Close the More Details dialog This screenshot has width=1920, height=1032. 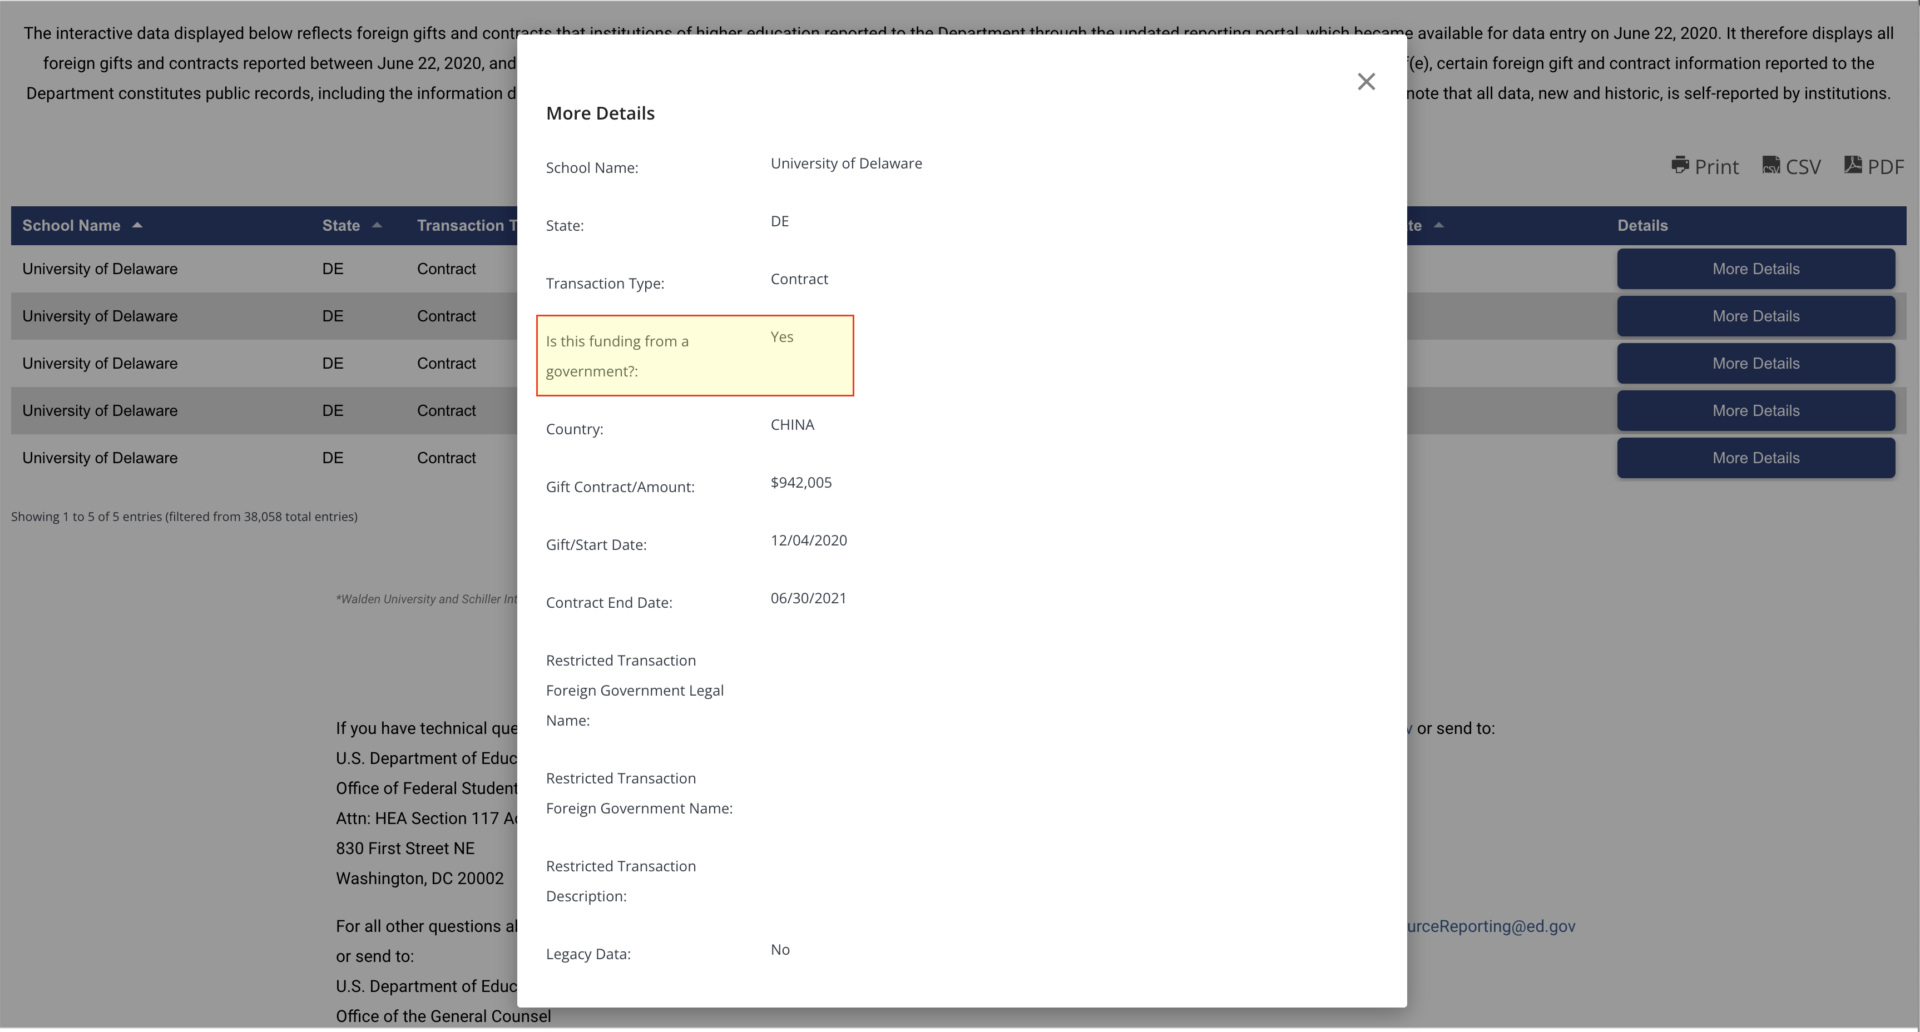[x=1366, y=82]
